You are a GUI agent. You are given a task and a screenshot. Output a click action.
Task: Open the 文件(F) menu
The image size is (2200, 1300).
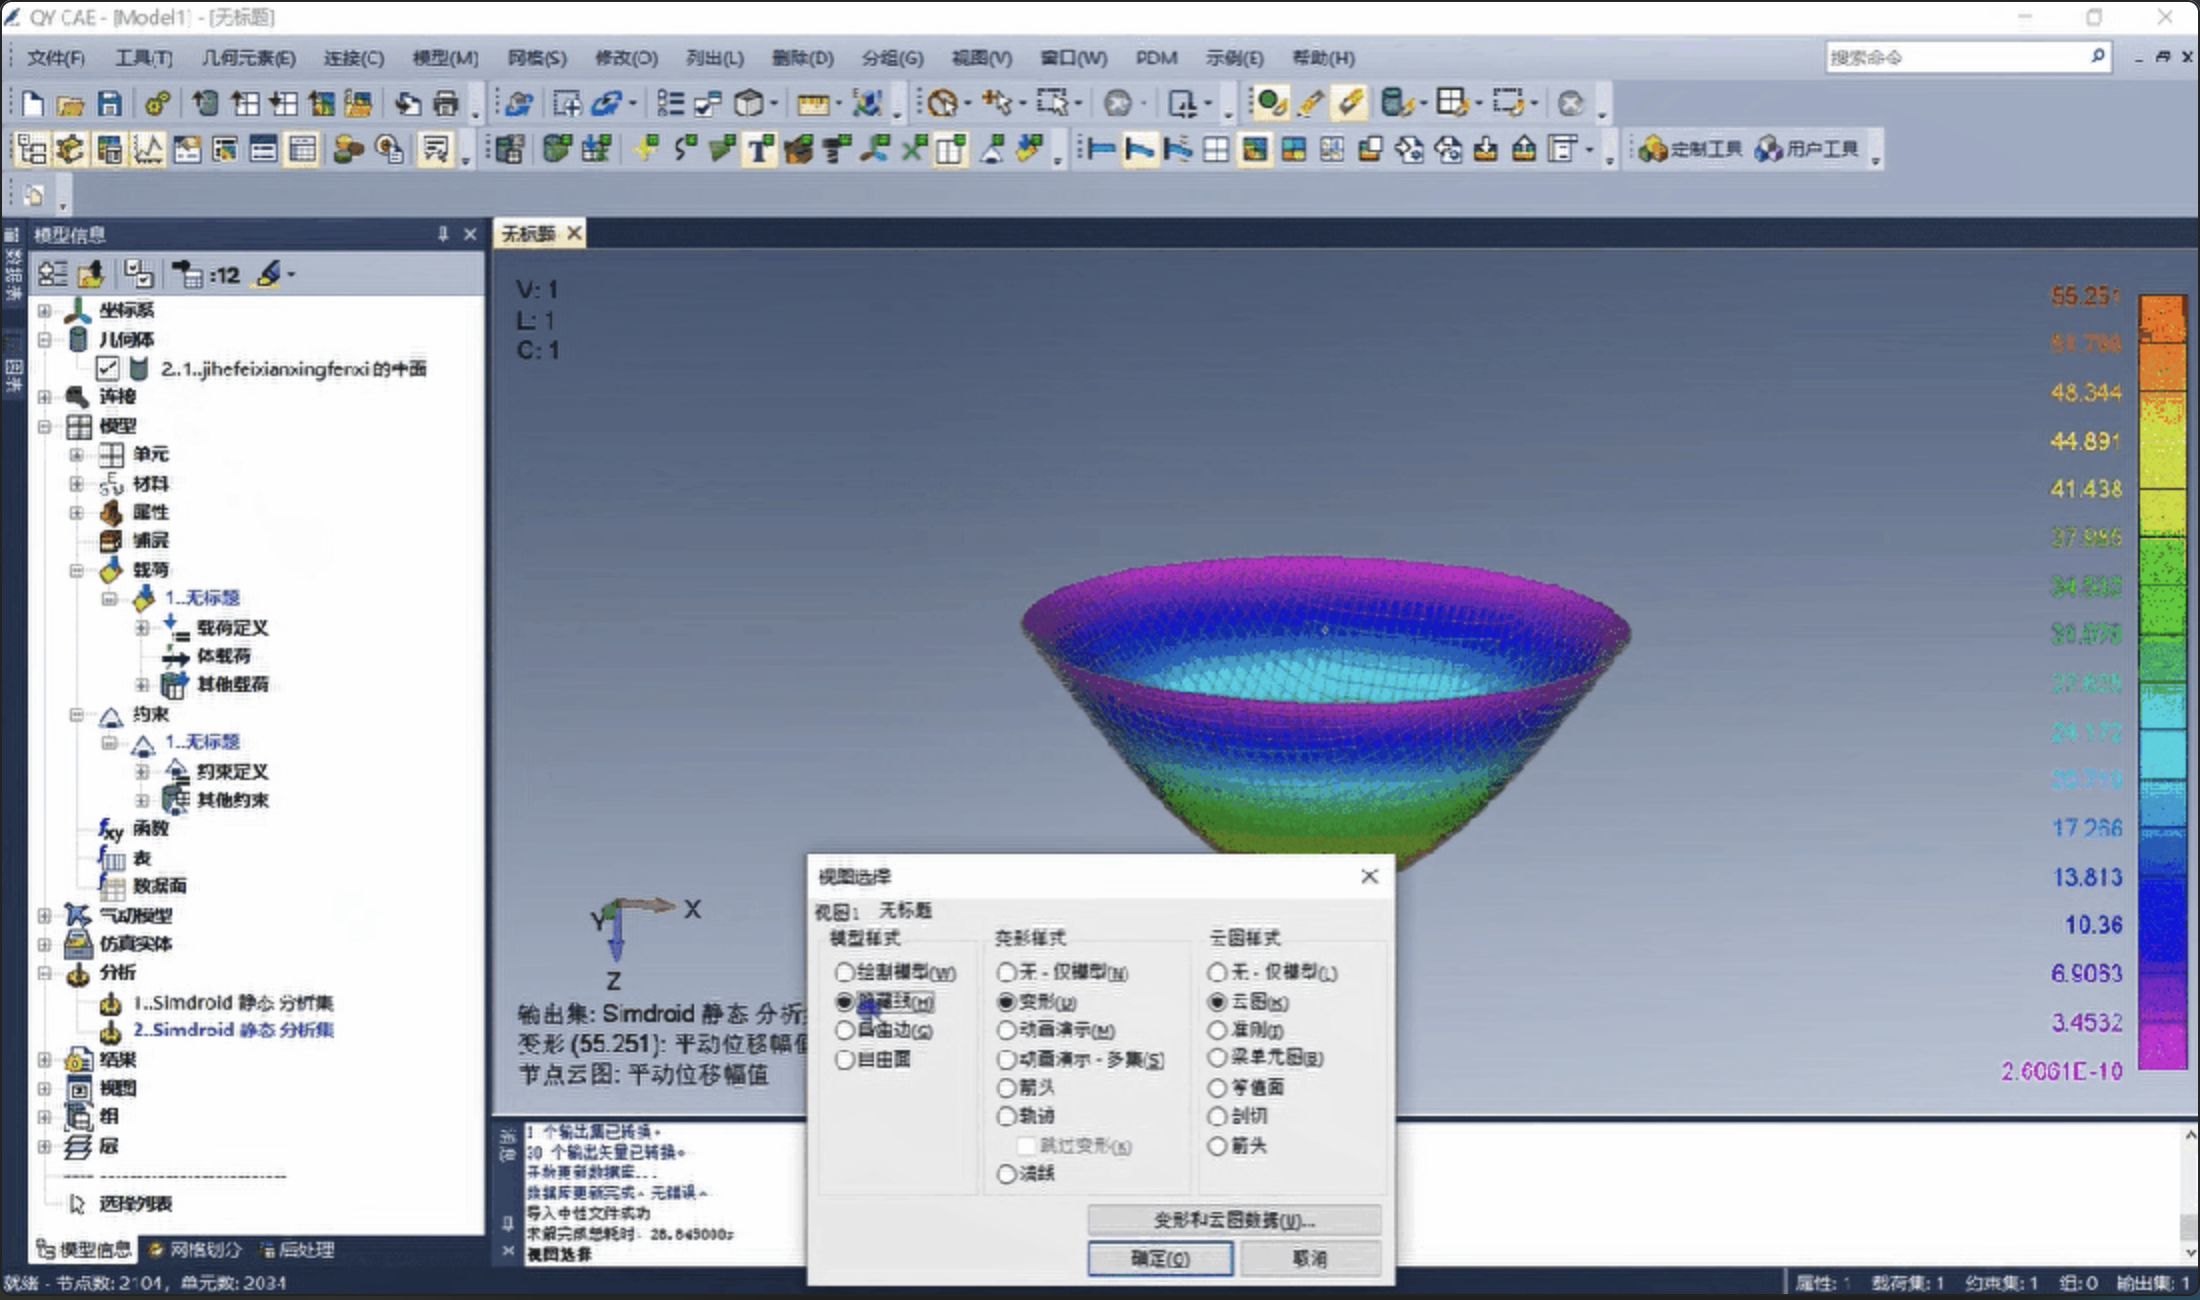[x=56, y=58]
